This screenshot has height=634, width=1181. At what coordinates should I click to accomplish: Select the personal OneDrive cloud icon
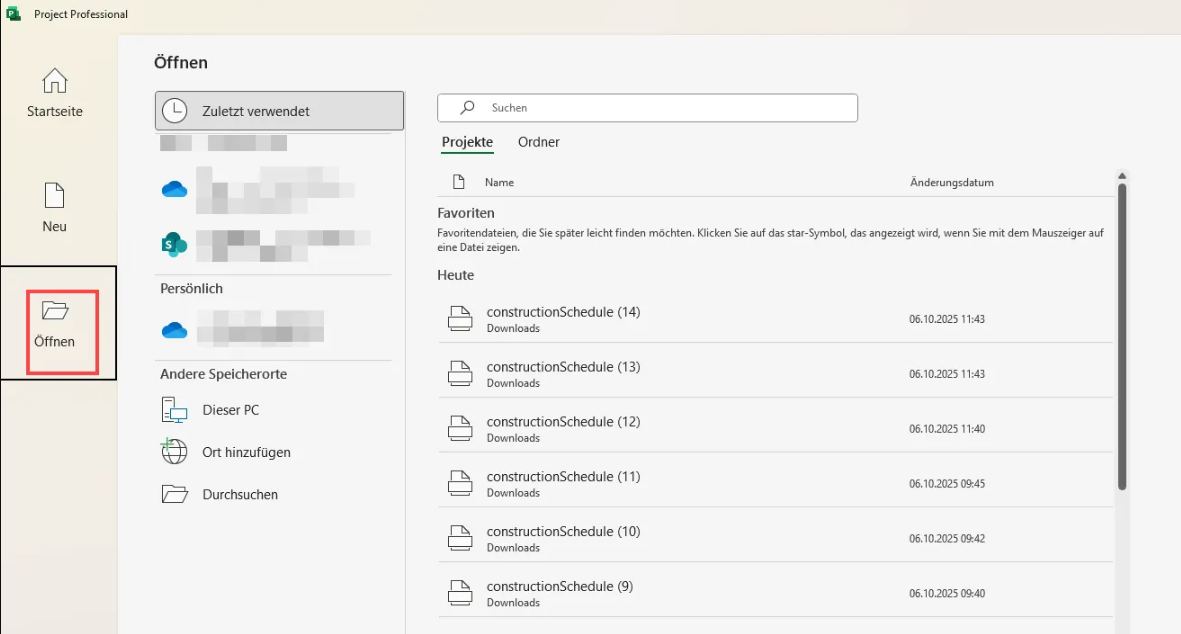[x=174, y=330]
